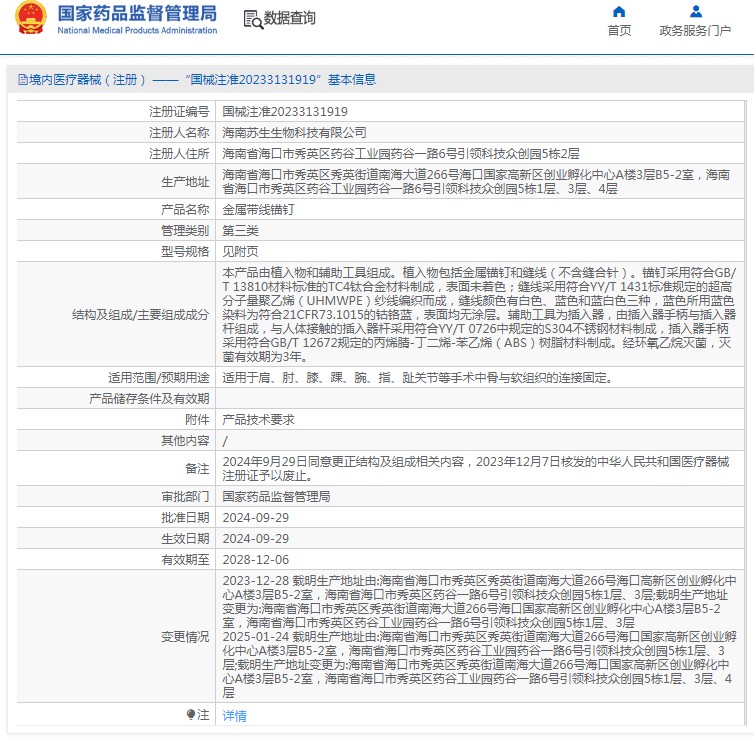Click the 注册证编号 label

click(x=179, y=112)
